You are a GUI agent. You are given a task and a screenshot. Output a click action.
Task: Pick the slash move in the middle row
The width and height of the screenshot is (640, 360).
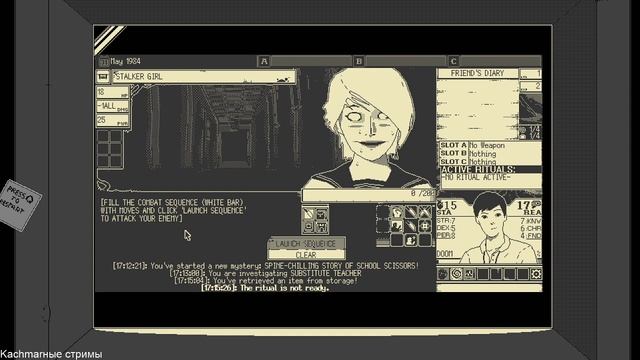coord(411,226)
